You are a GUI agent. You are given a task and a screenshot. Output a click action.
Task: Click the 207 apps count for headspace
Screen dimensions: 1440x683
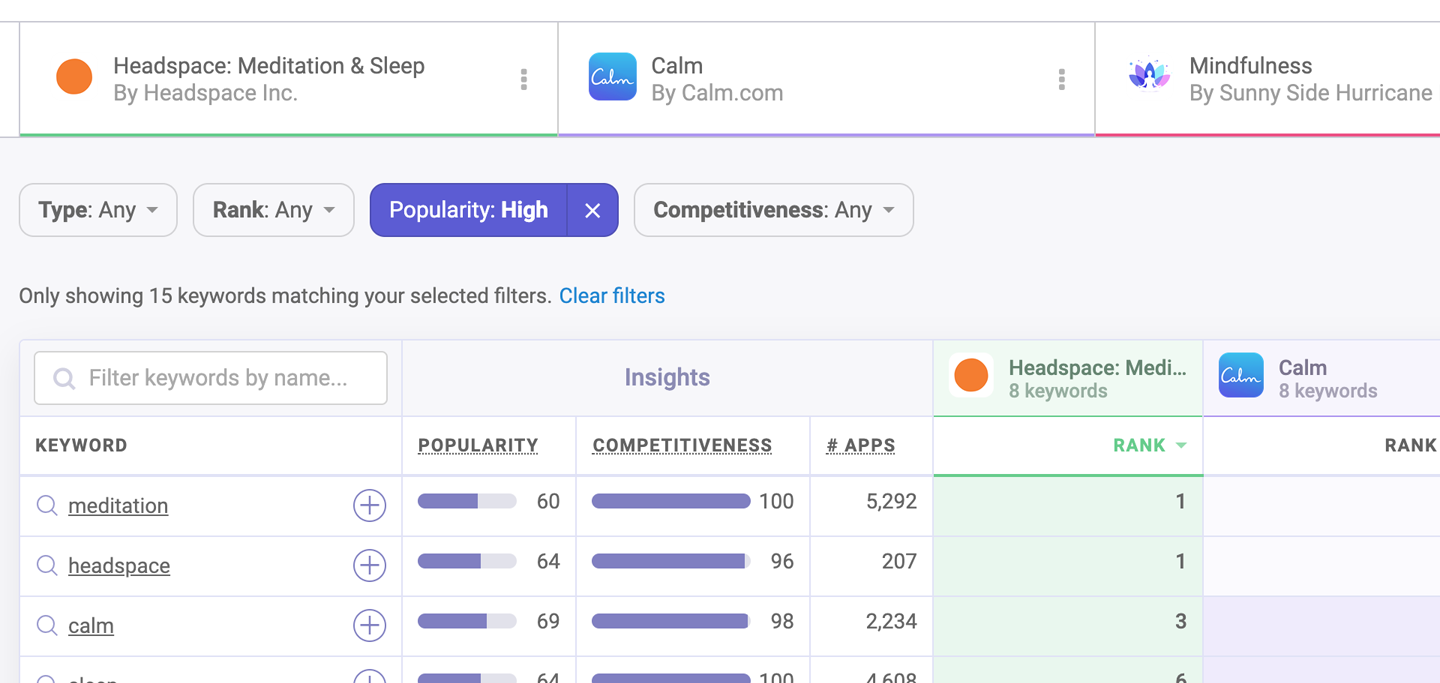pos(899,562)
